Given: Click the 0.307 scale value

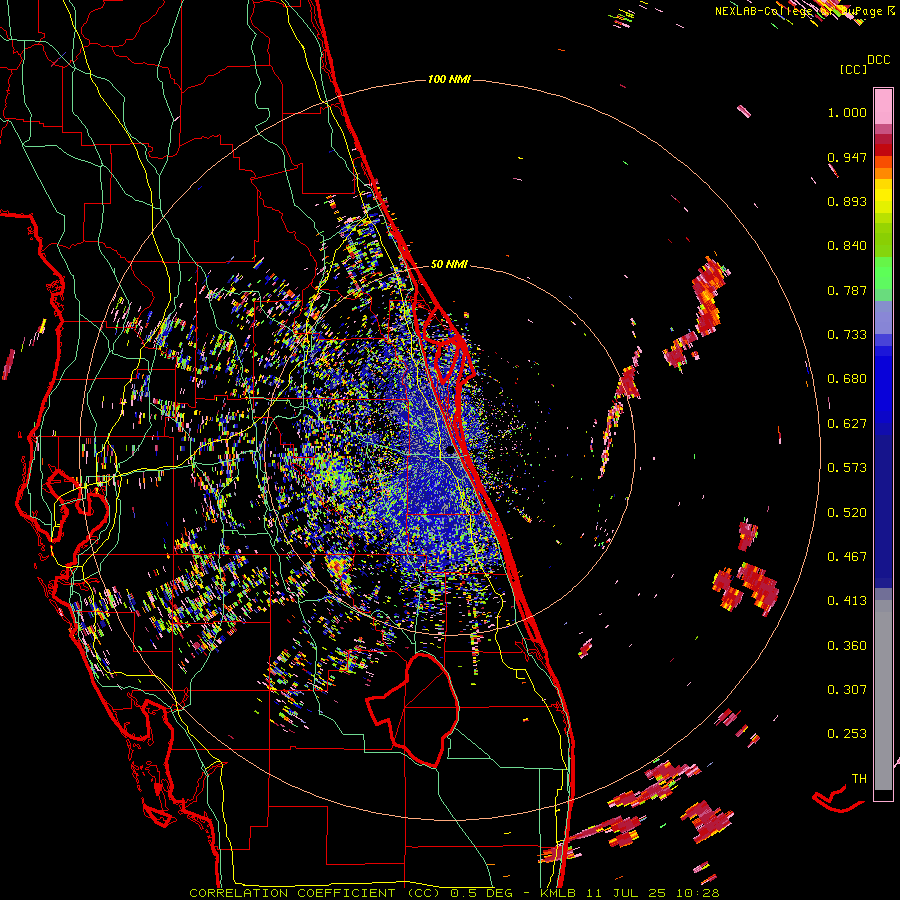Looking at the screenshot, I should tap(847, 690).
